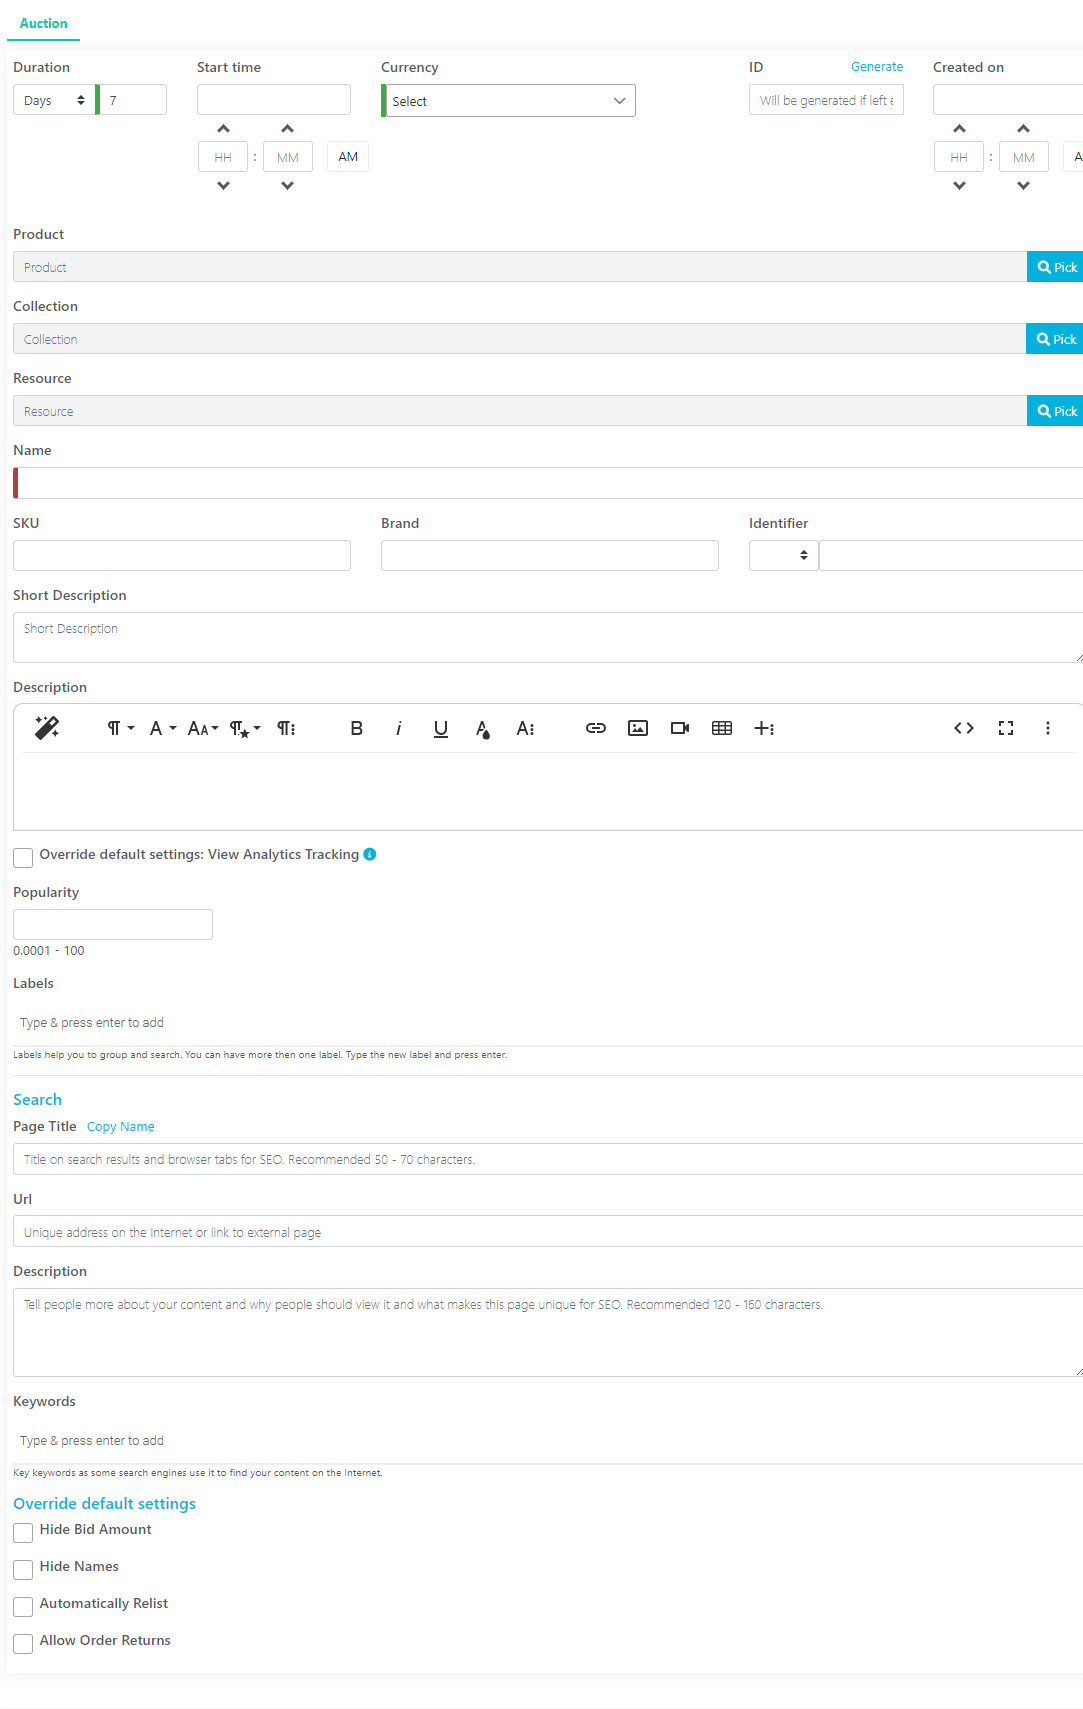Image resolution: width=1083 pixels, height=1709 pixels.
Task: Toggle underline formatting in Description editor
Action: 440,728
